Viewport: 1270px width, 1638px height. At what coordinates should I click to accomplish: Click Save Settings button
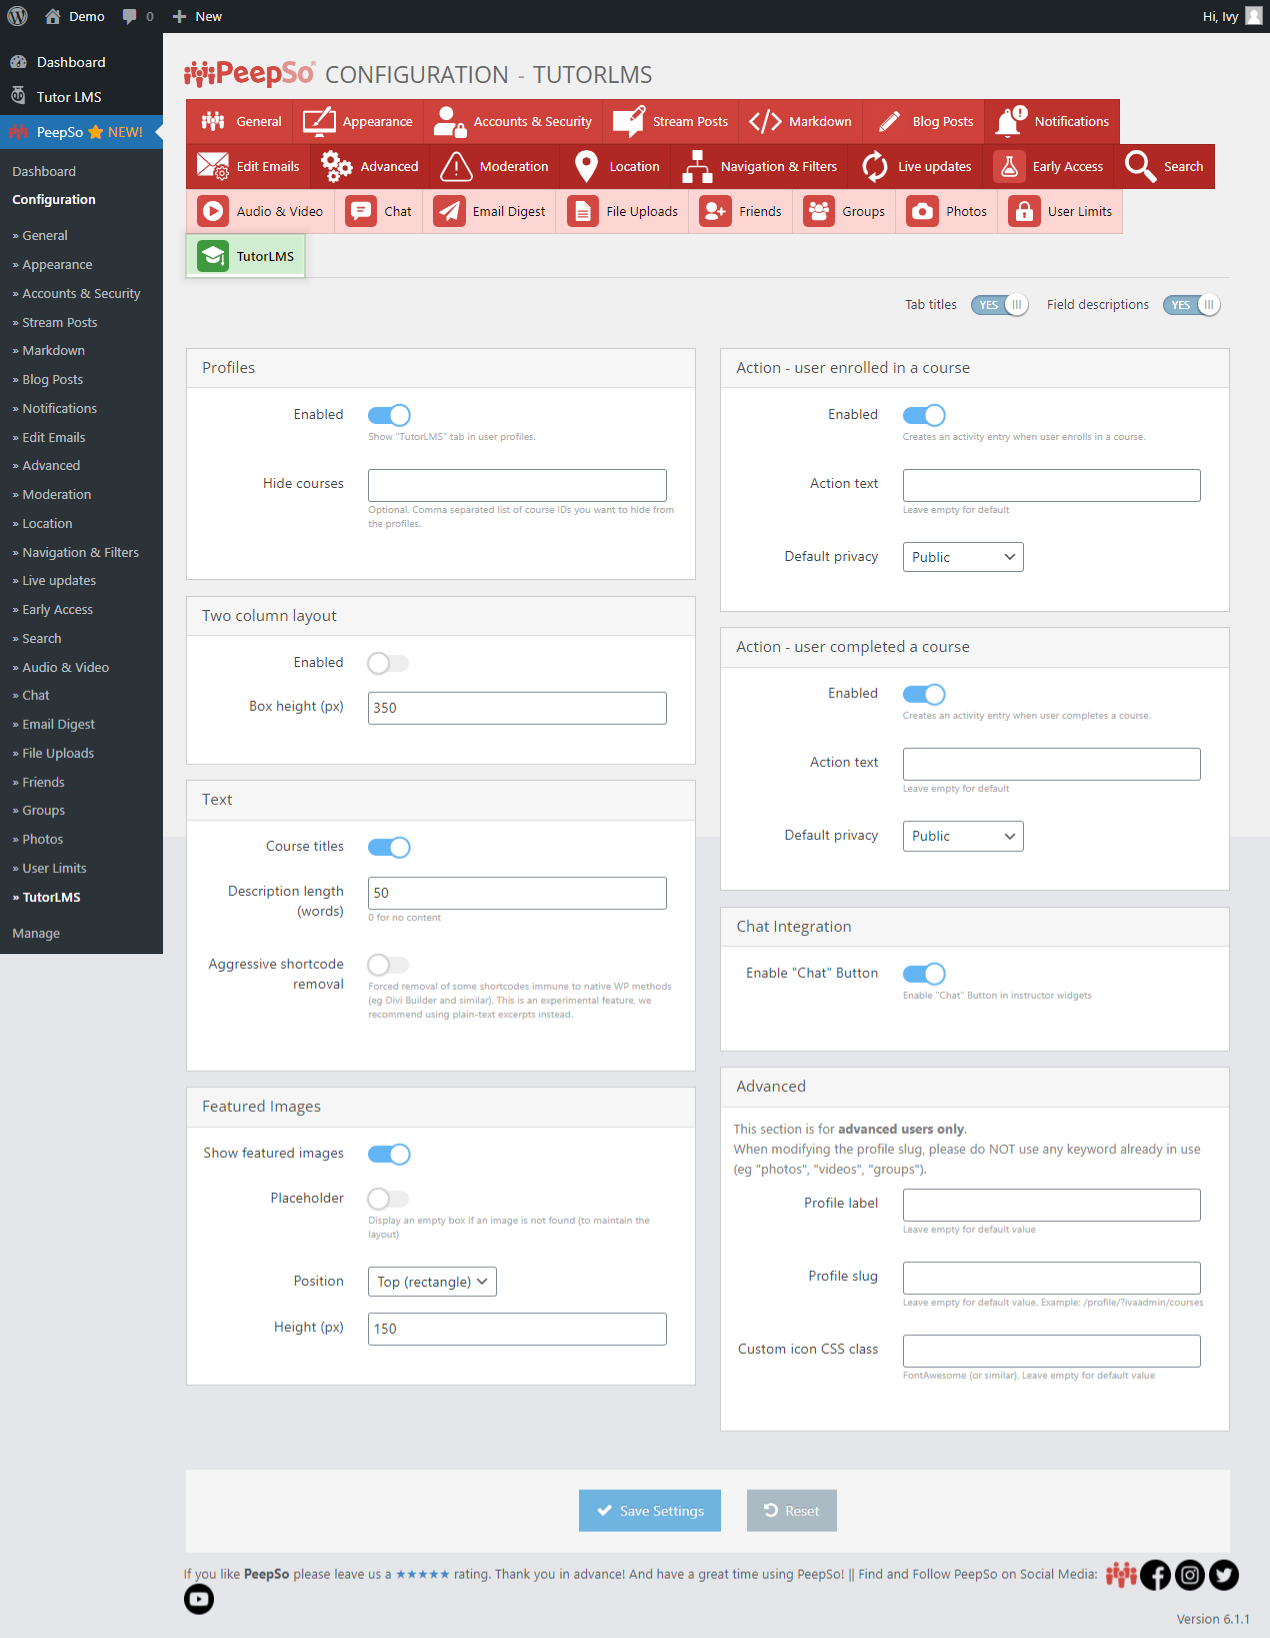tap(650, 1510)
